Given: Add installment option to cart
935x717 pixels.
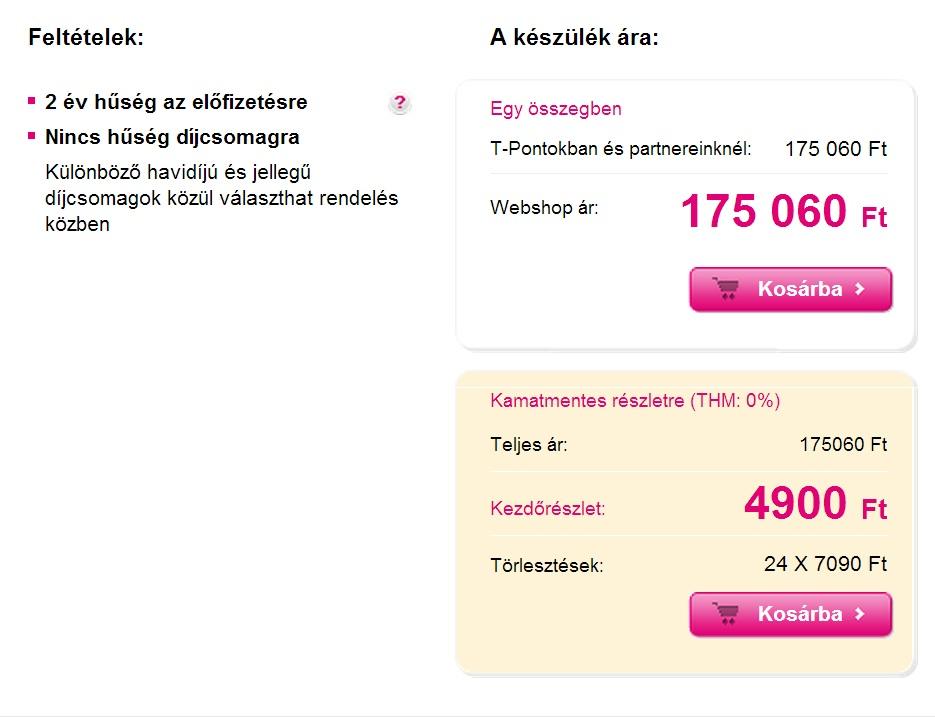Looking at the screenshot, I should click(791, 614).
